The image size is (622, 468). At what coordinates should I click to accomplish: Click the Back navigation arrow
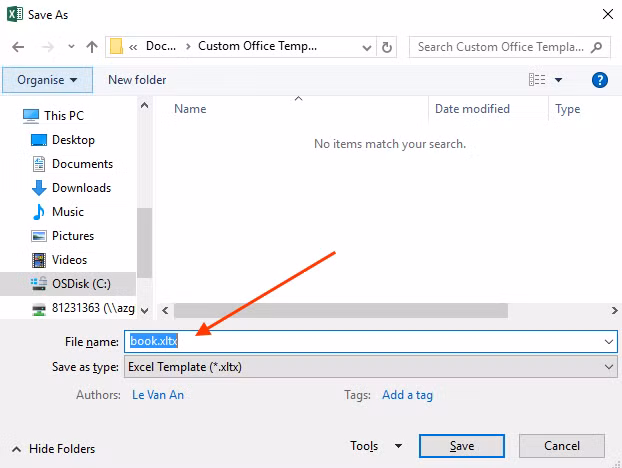click(19, 47)
